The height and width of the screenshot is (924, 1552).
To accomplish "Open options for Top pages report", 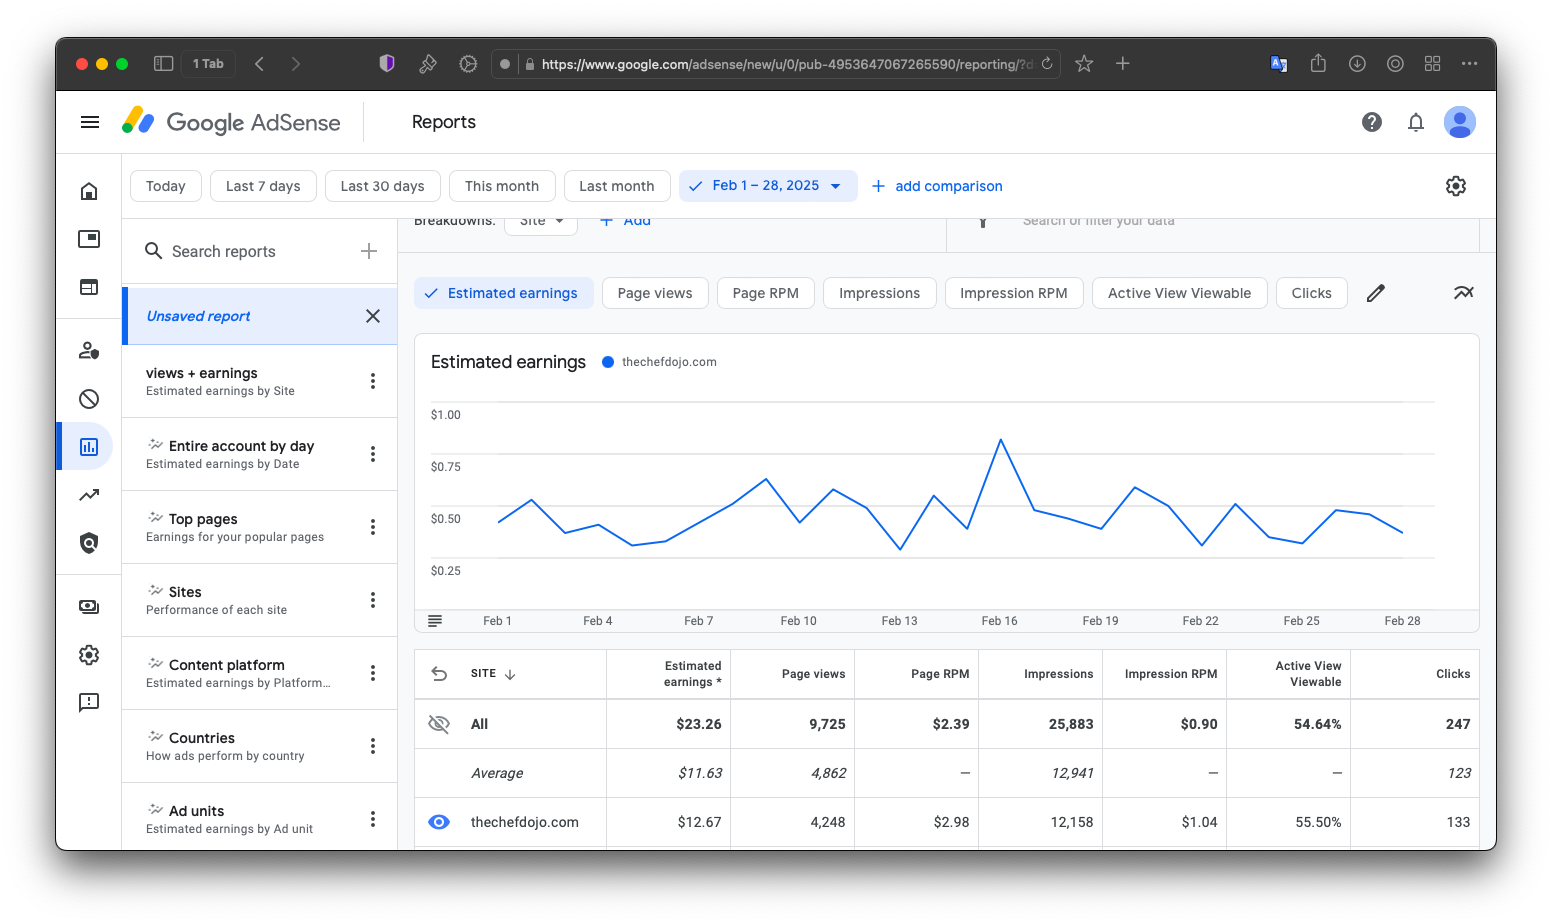I will [373, 527].
